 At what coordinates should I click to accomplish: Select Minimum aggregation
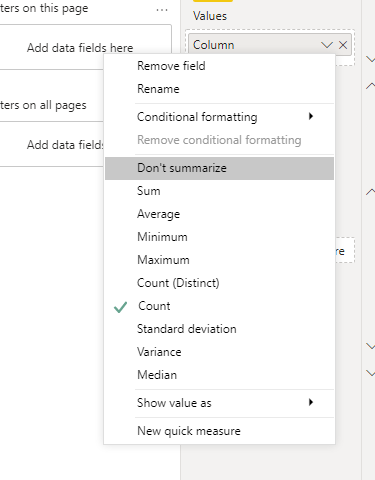219,237
